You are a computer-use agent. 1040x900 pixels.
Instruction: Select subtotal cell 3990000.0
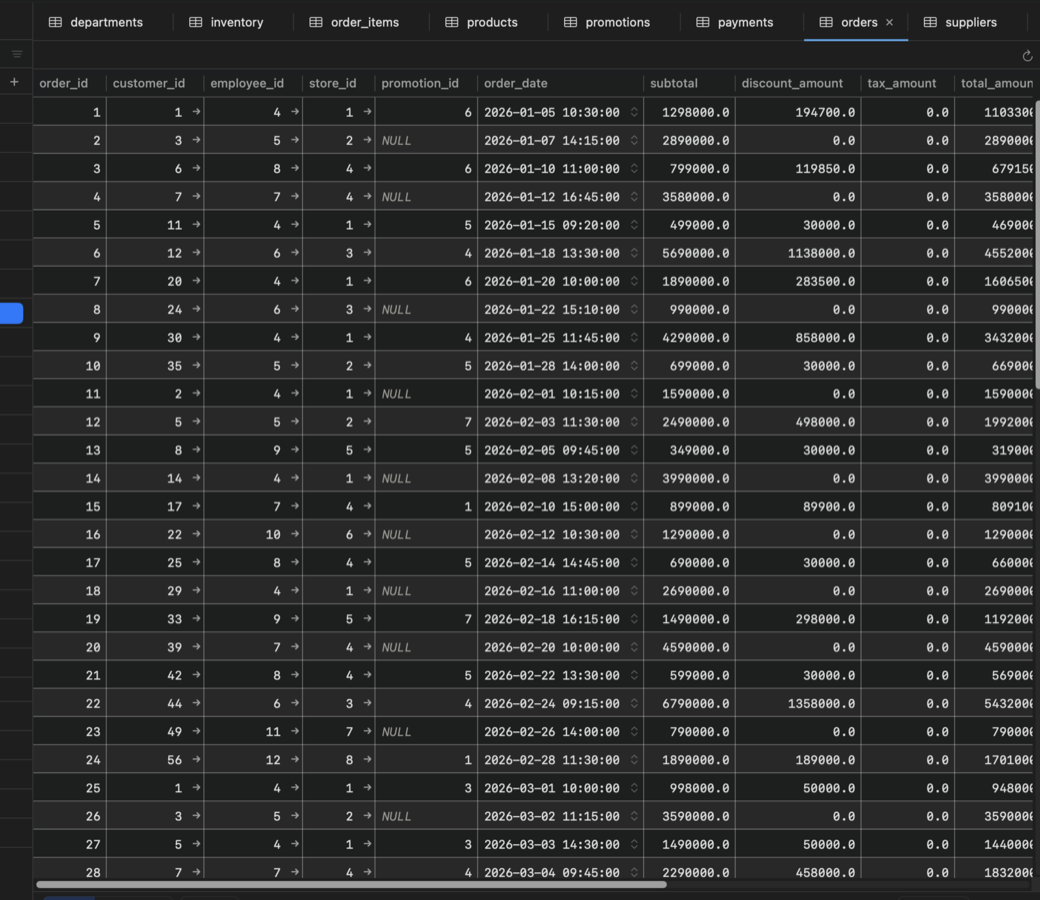689,478
